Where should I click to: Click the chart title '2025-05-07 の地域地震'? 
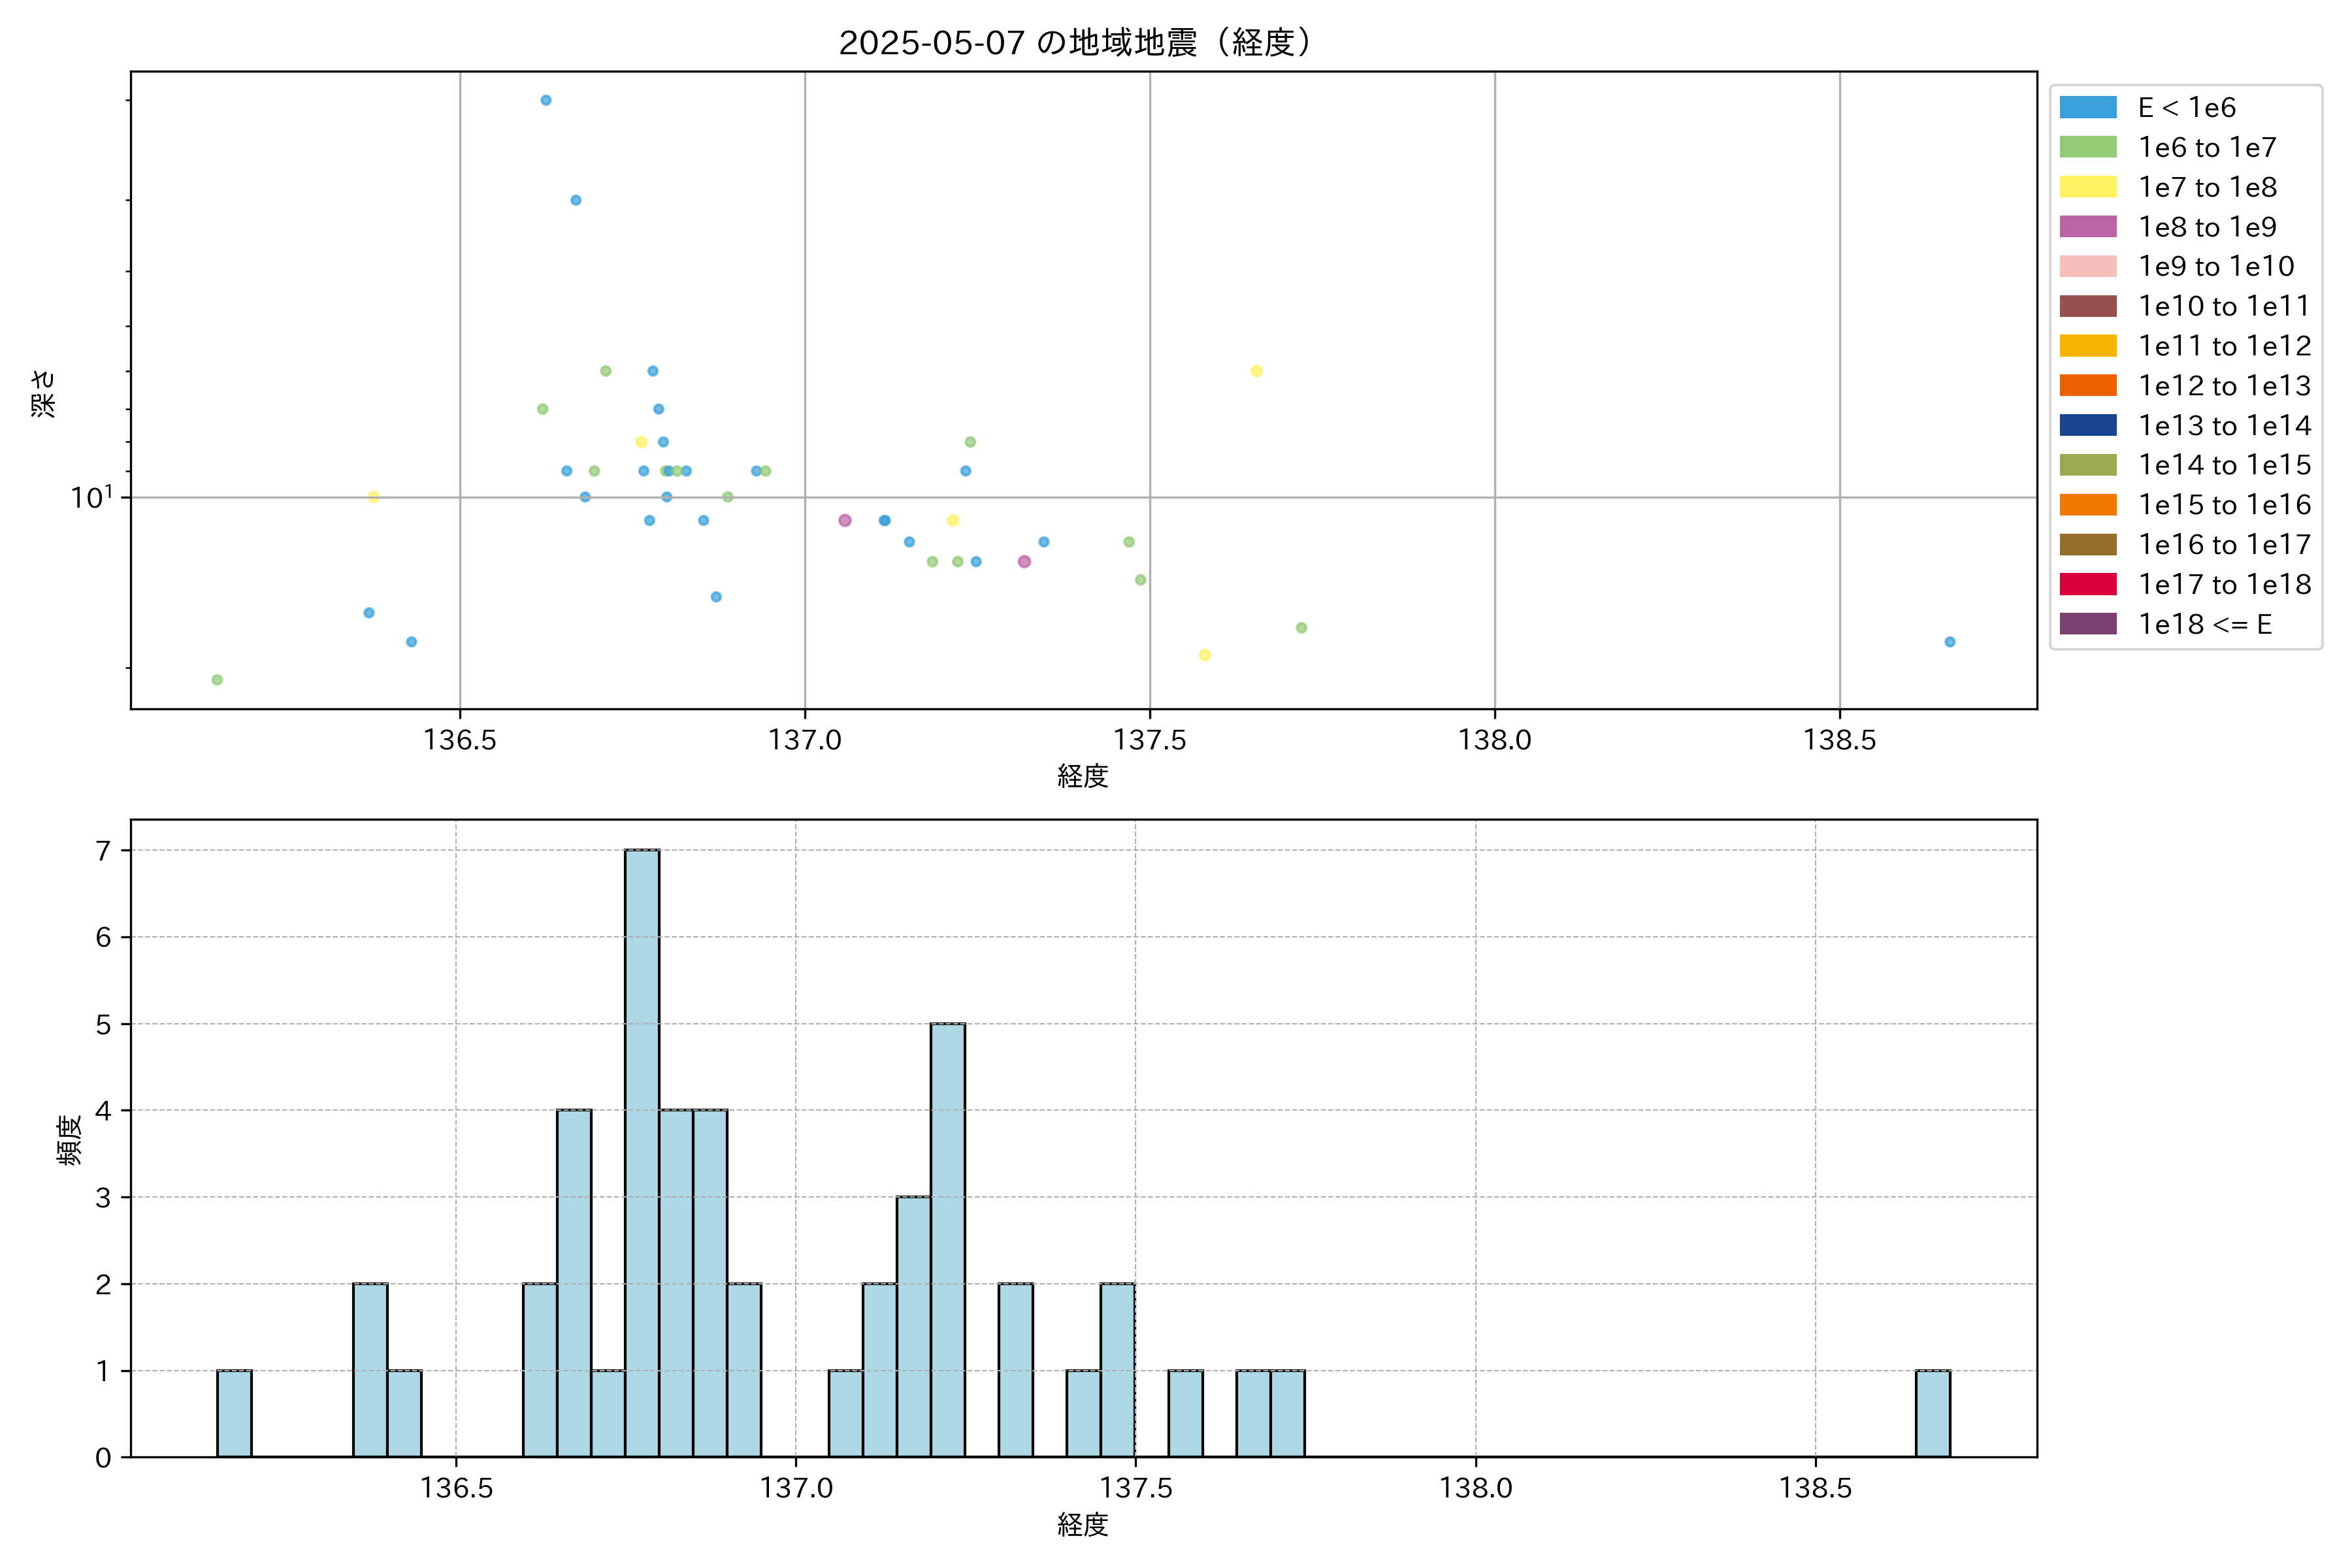pos(1075,42)
